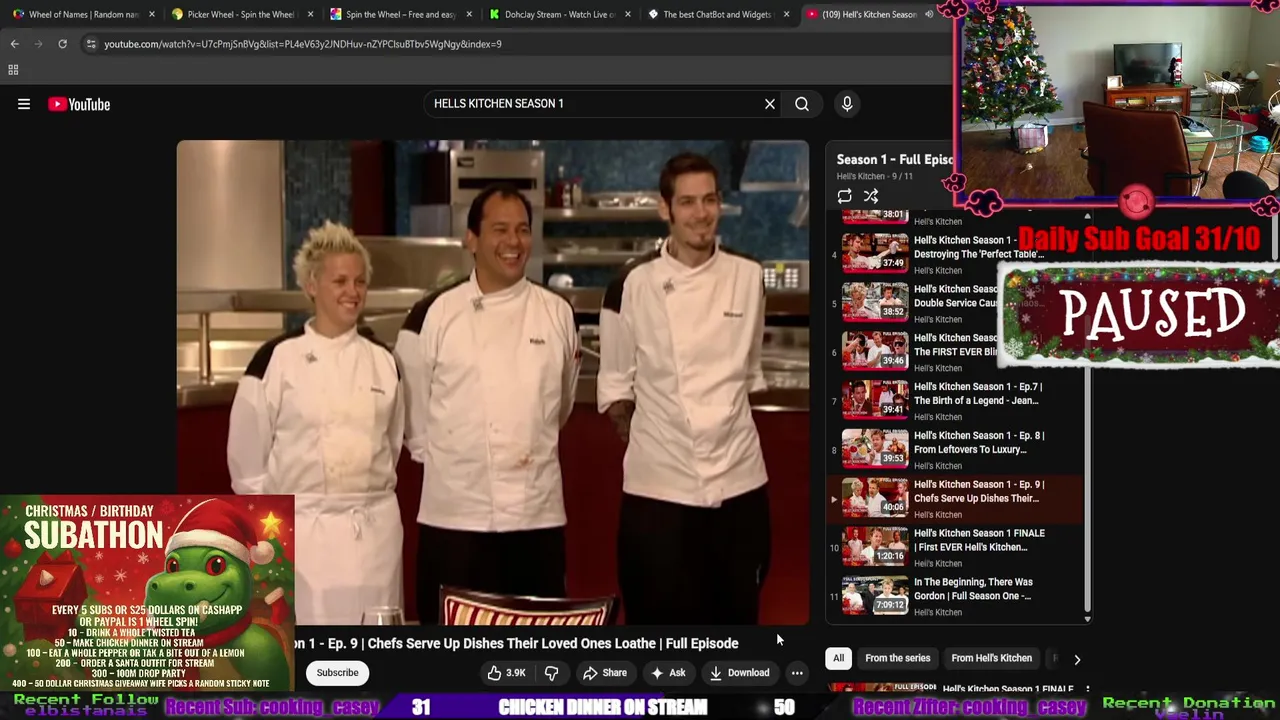Click the 1:20:16 finale thumbnail
The height and width of the screenshot is (720, 1280).
pos(875,546)
